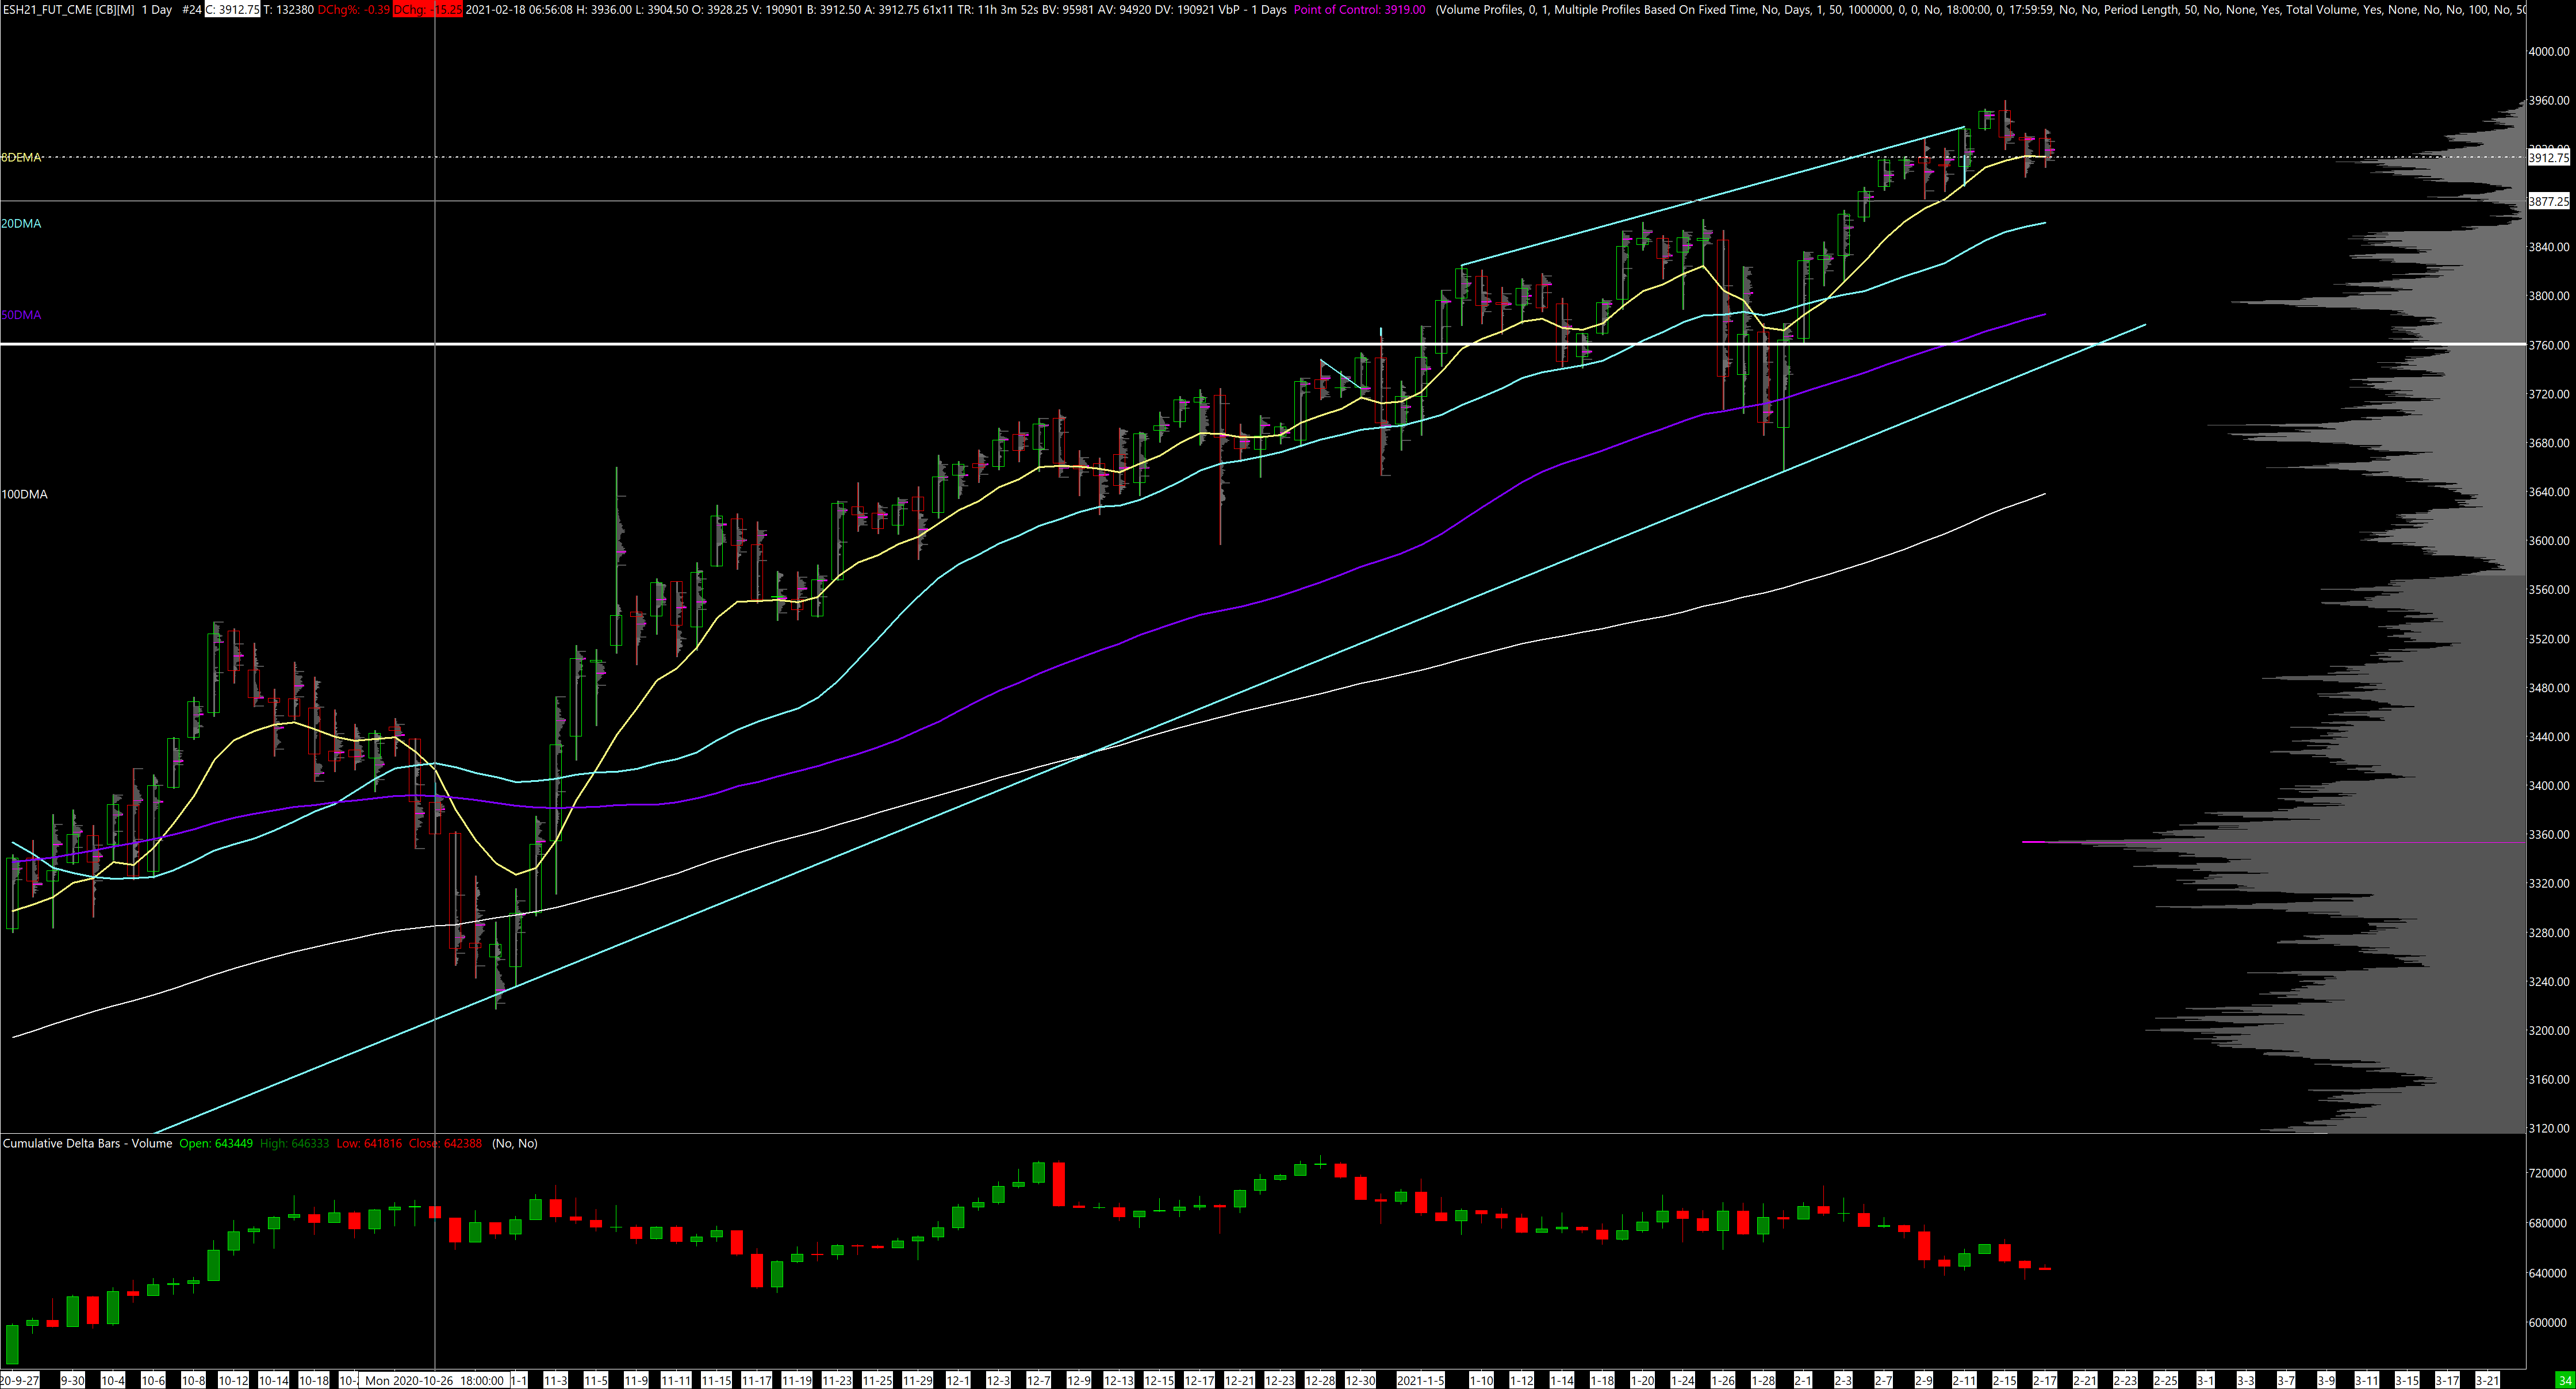Image resolution: width=2576 pixels, height=1389 pixels.
Task: Click the red DChg% value in header
Action: coord(353,9)
